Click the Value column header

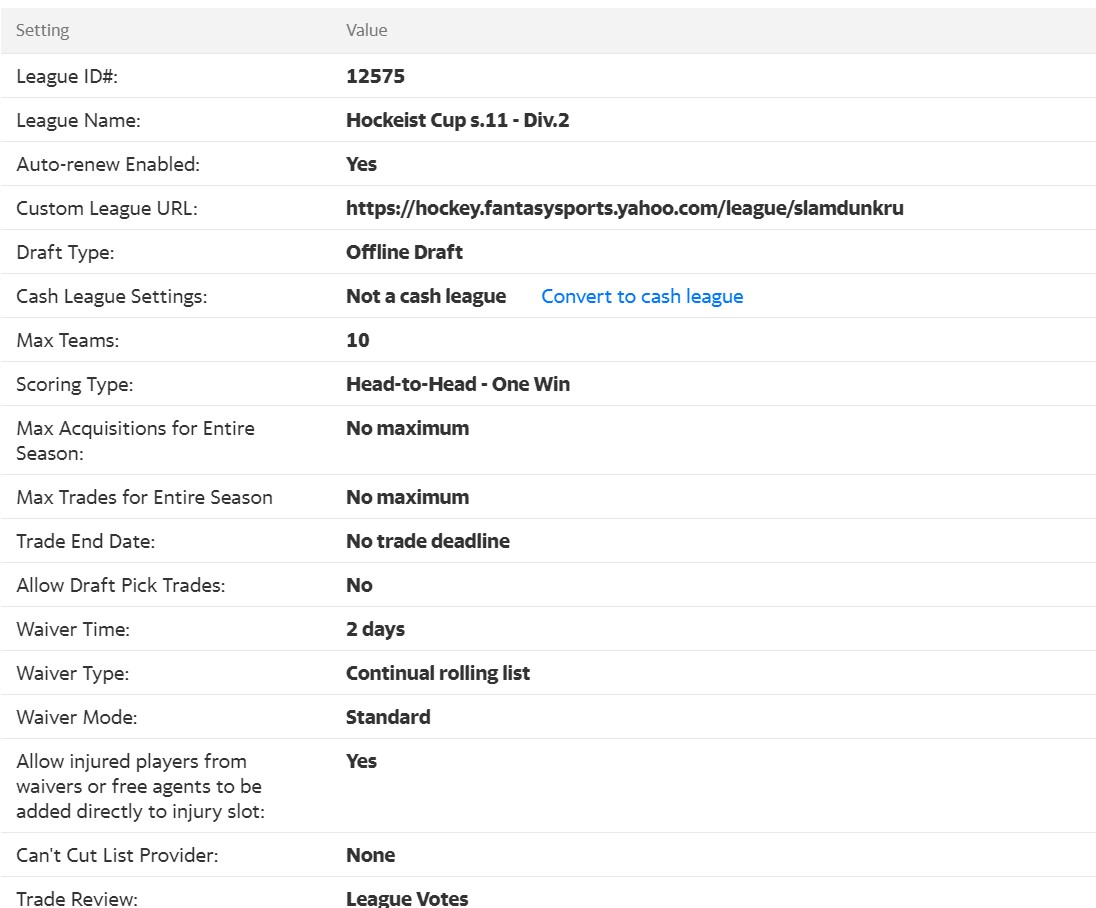click(366, 30)
